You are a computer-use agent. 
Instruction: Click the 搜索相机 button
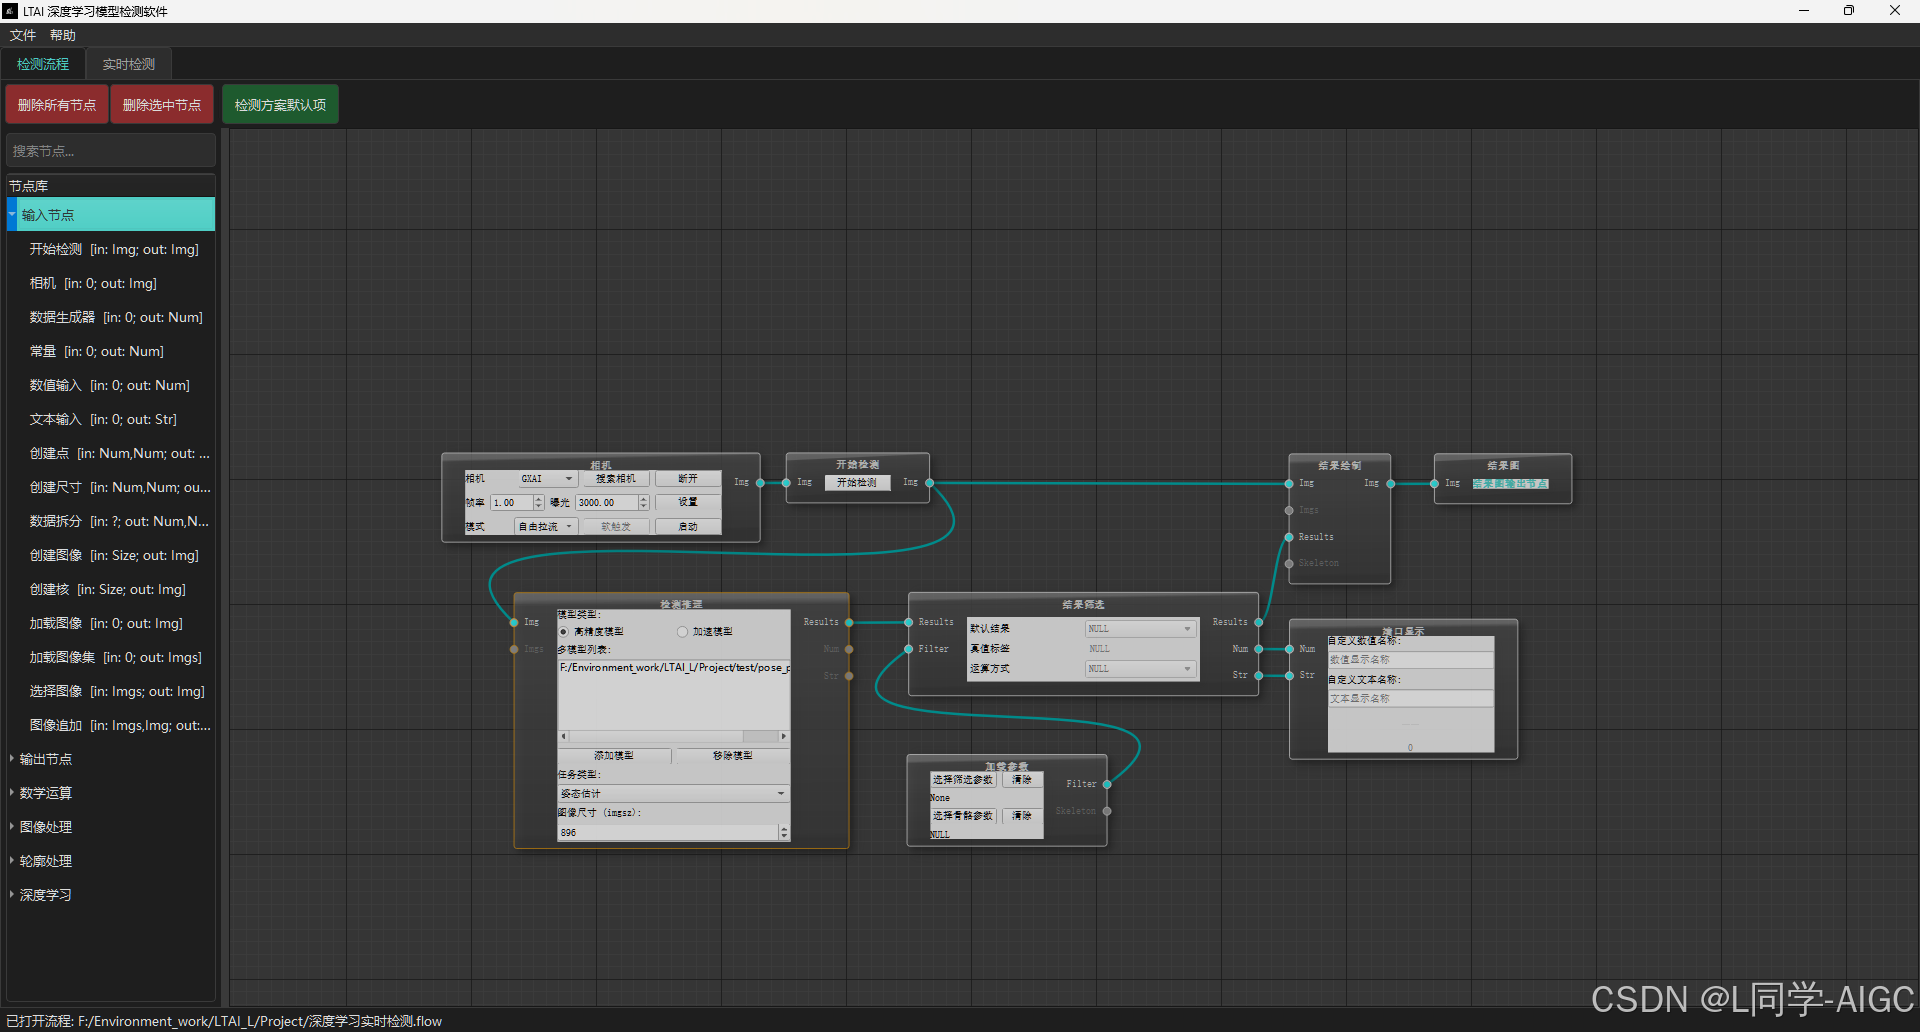coord(616,479)
